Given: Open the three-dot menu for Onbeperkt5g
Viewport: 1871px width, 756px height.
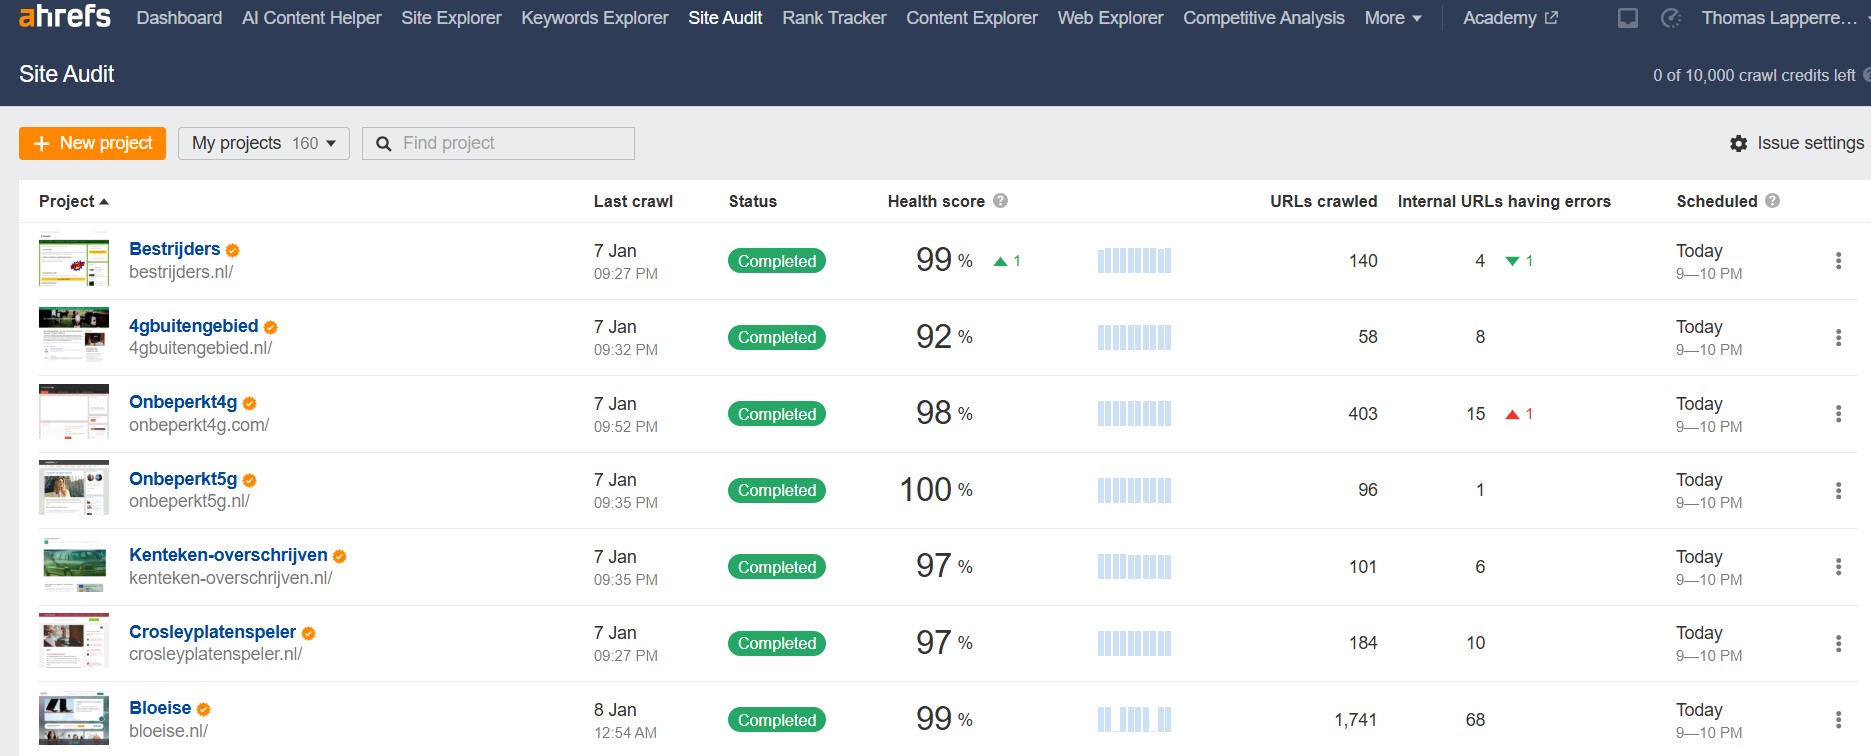Looking at the screenshot, I should tap(1838, 491).
